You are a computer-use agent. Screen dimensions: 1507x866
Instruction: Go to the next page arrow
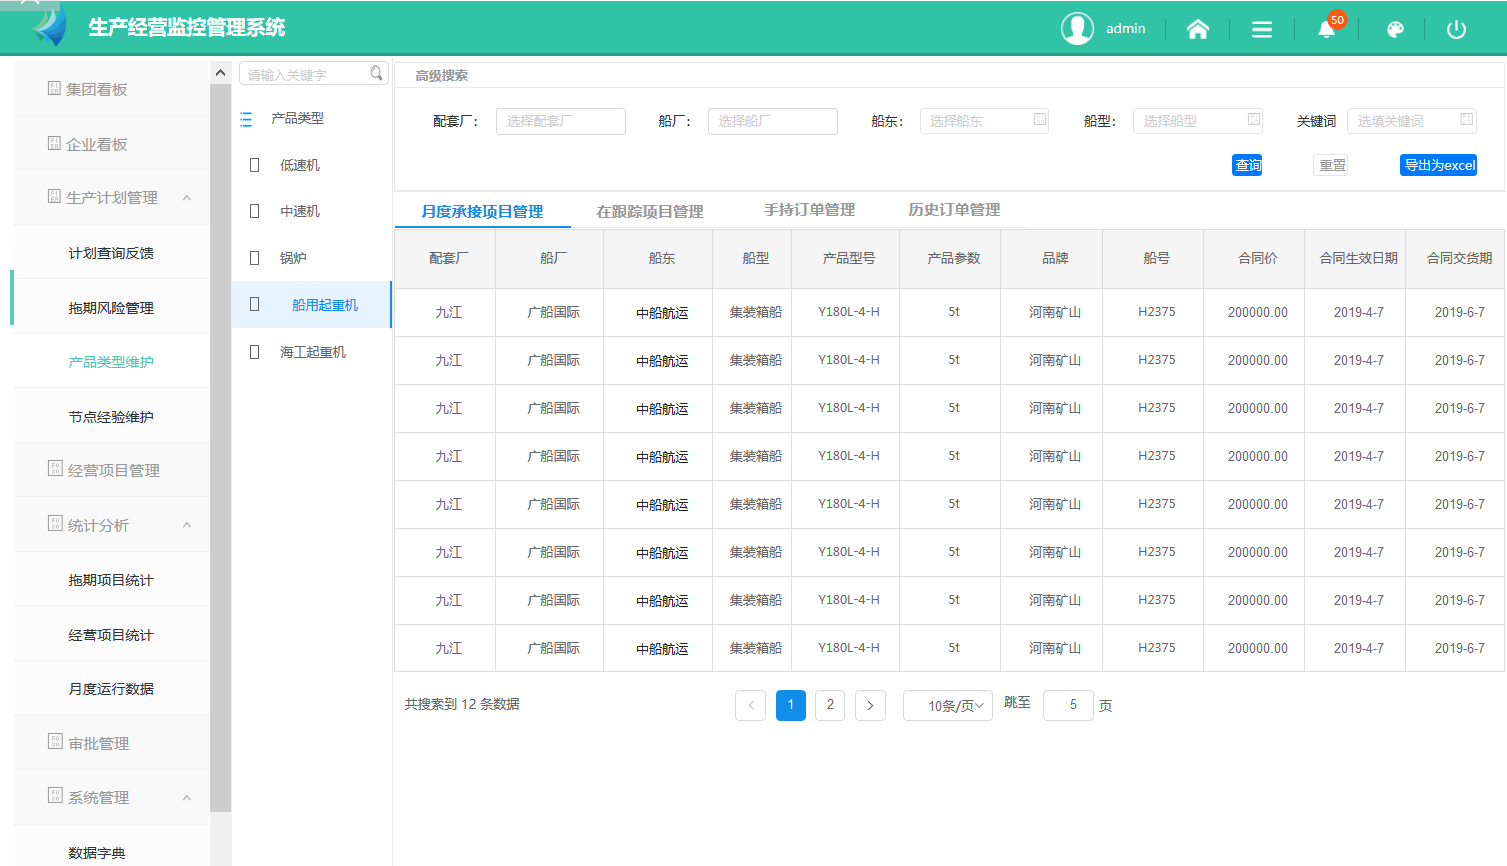coord(870,705)
